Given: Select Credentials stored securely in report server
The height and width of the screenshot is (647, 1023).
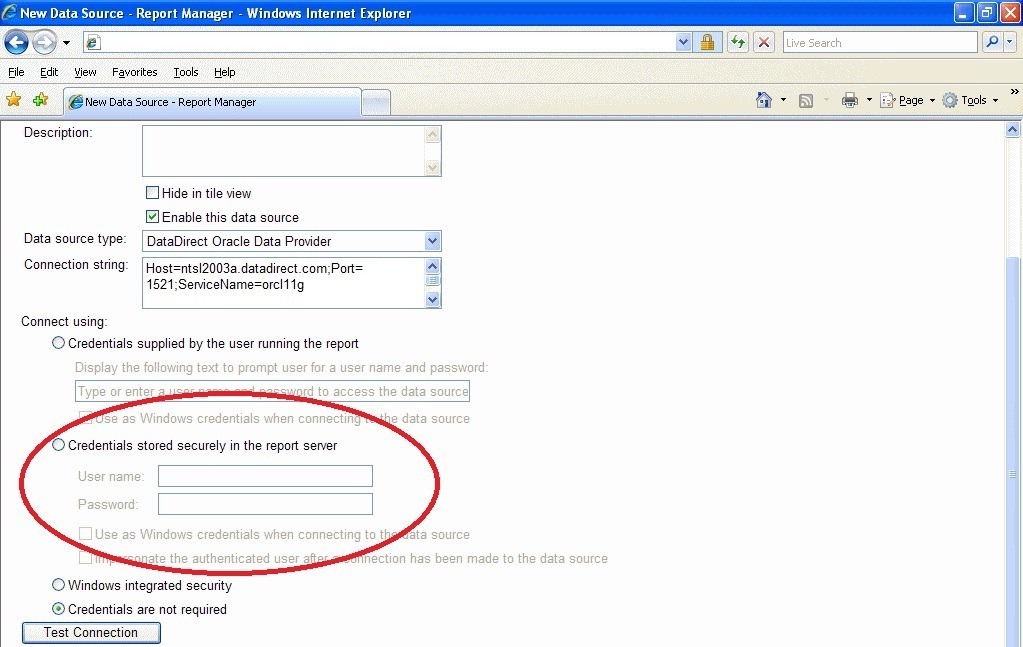Looking at the screenshot, I should (59, 445).
